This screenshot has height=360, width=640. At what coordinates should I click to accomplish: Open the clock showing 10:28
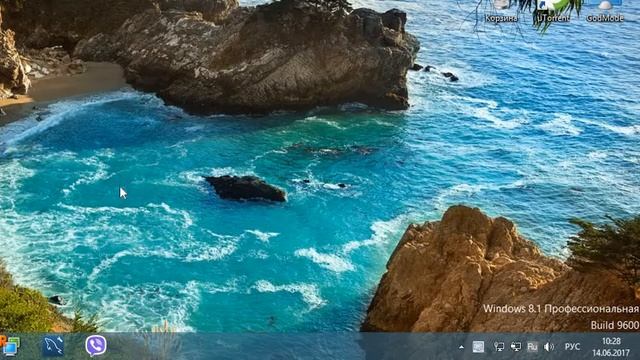click(611, 347)
